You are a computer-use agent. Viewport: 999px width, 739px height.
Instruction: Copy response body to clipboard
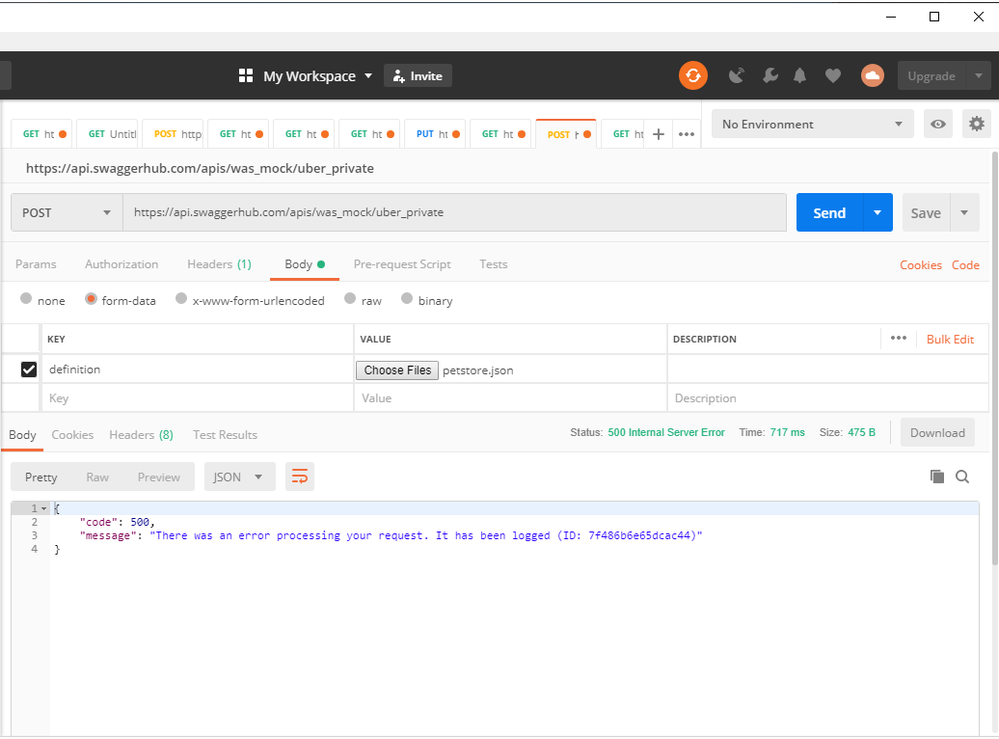tap(937, 477)
